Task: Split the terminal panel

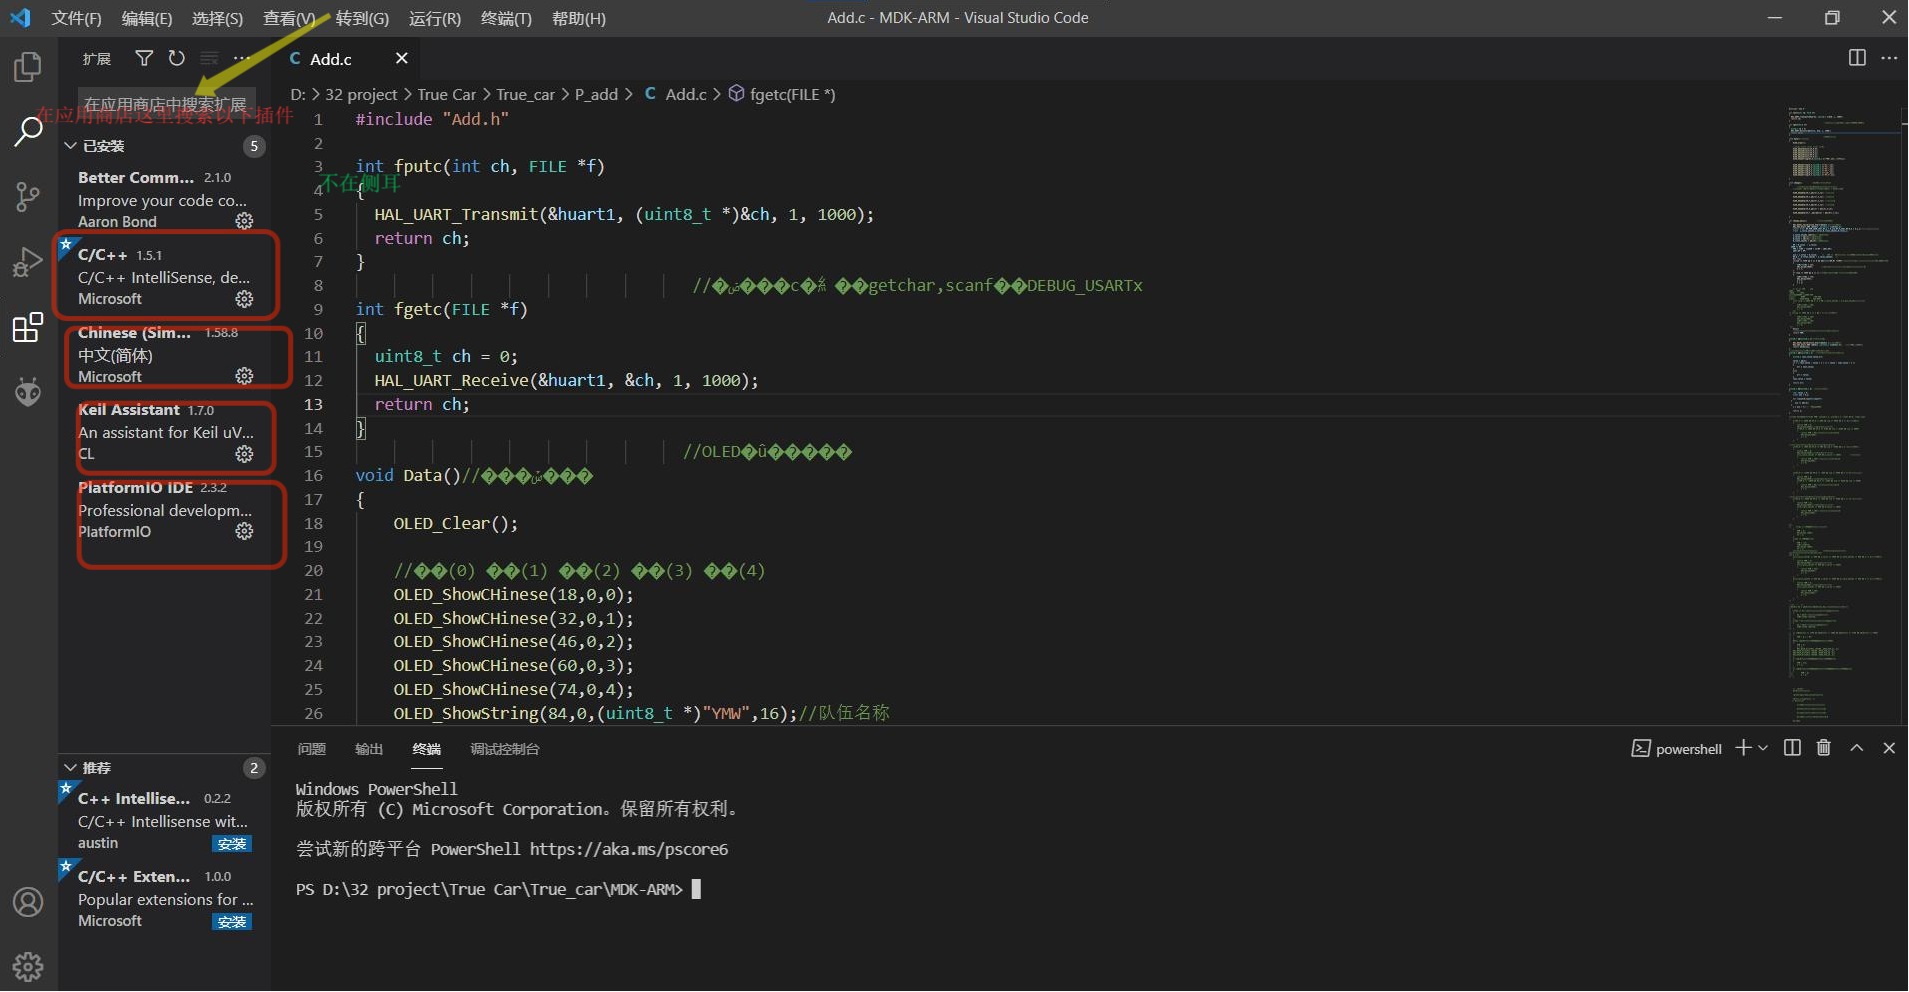Action: click(1792, 748)
